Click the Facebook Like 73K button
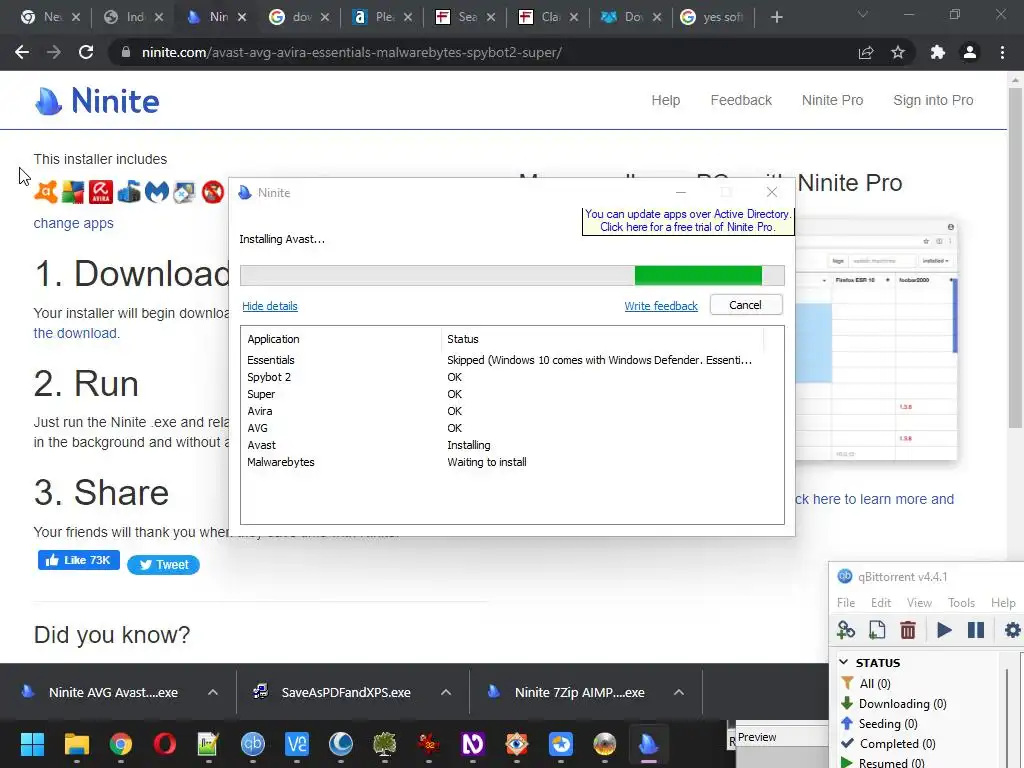Screen dimensions: 1024x768 78,560
